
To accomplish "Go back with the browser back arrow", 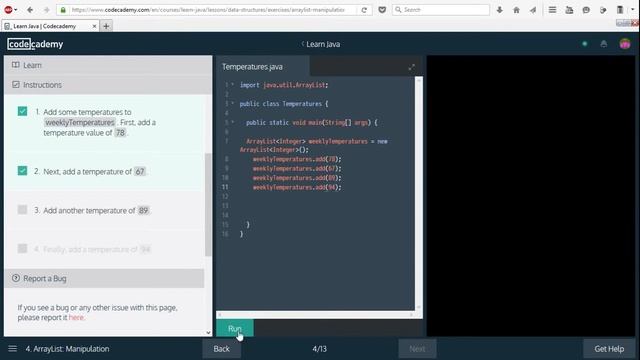I will 30,9.
